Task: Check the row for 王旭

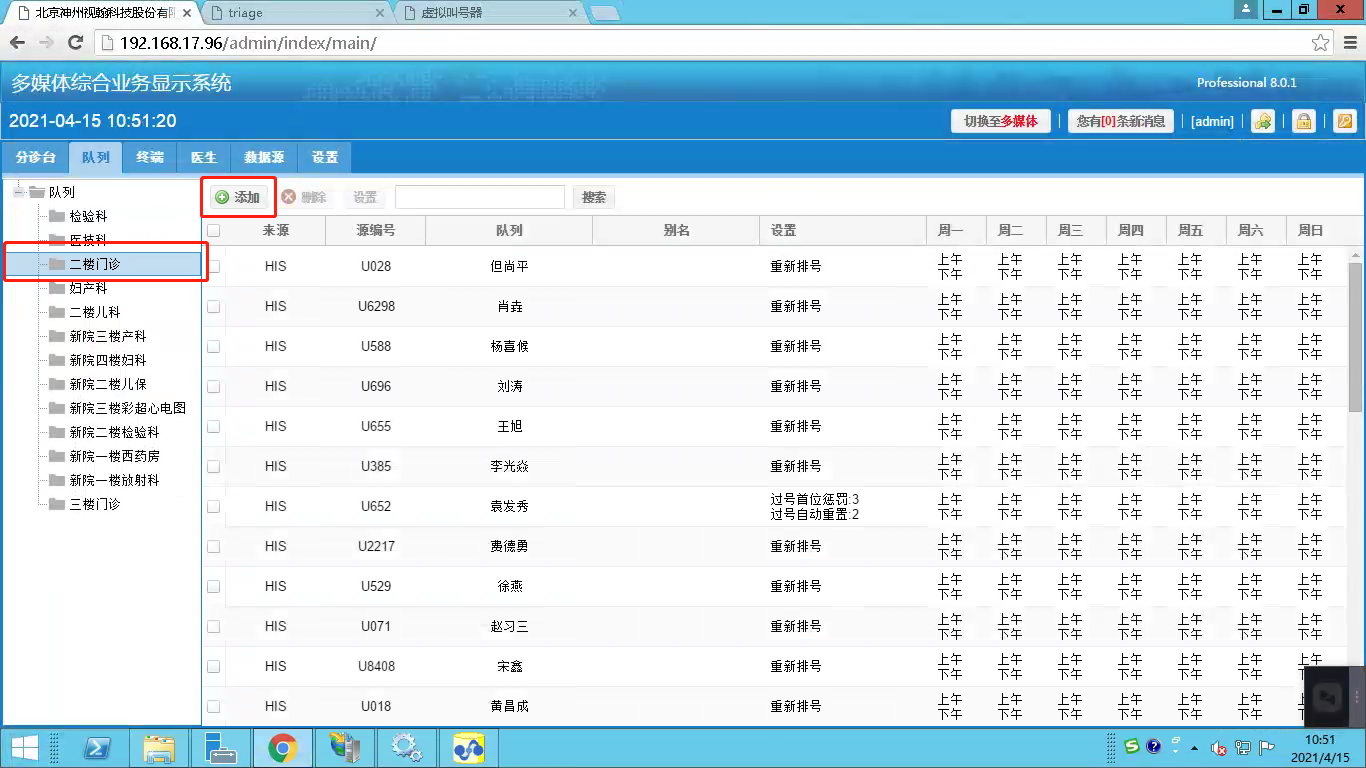Action: [213, 426]
